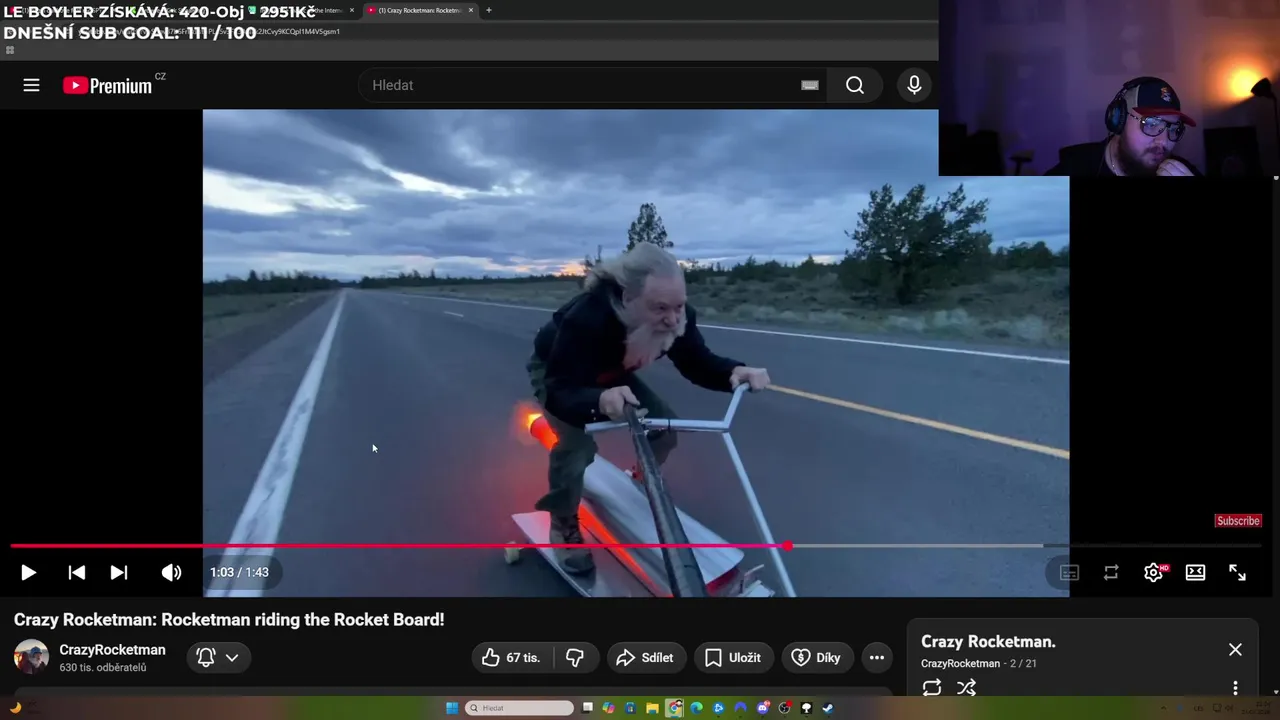The height and width of the screenshot is (720, 1280).
Task: Open Steam from taskbar
Action: (828, 708)
